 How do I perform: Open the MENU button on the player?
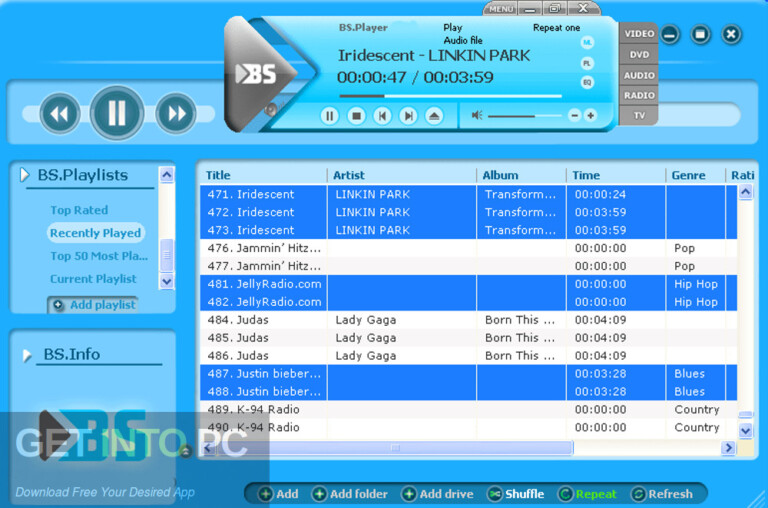[501, 9]
